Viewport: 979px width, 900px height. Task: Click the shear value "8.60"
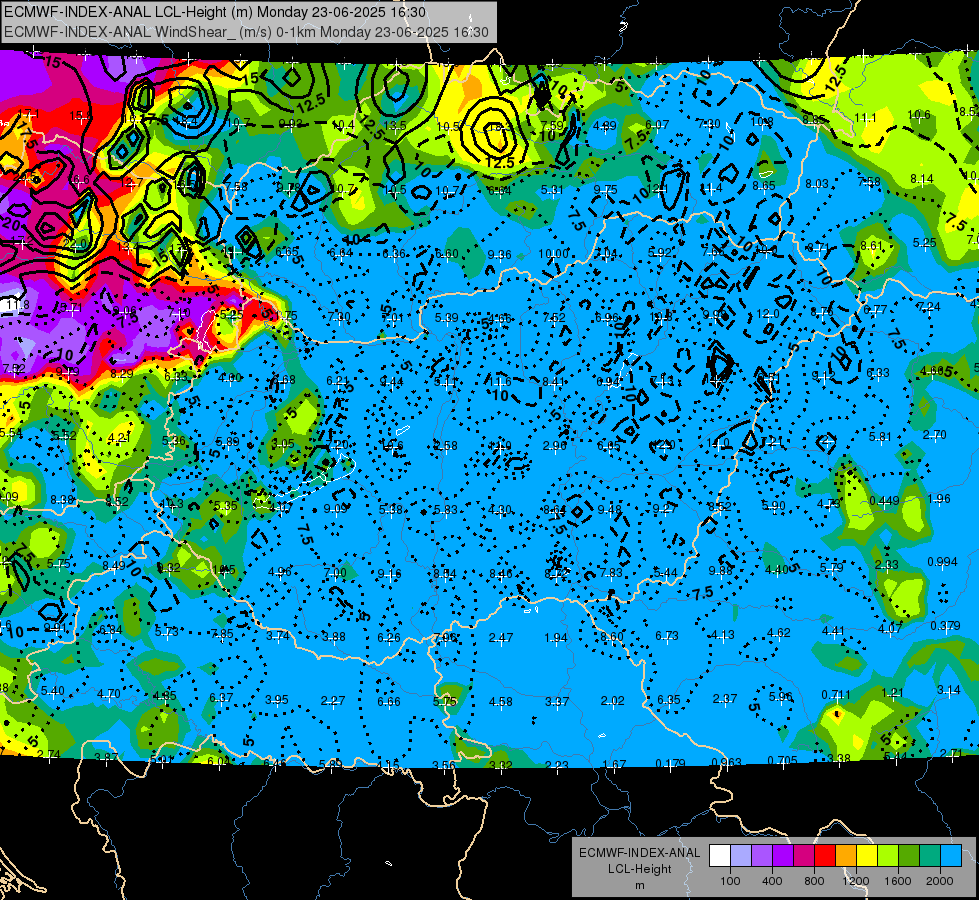[x=612, y=636]
